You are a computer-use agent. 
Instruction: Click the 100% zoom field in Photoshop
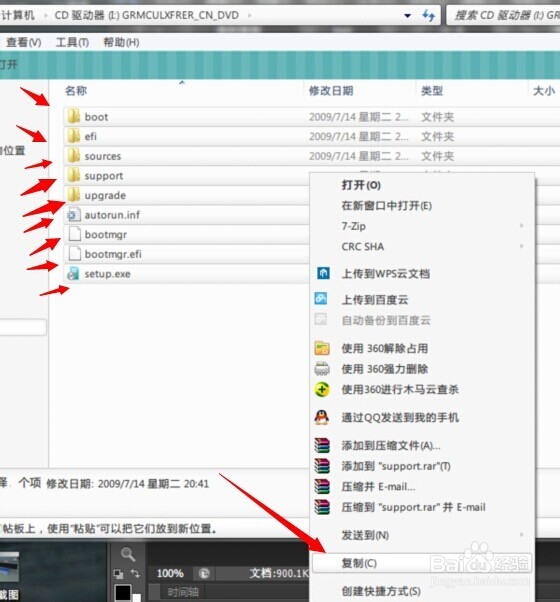pyautogui.click(x=170, y=574)
